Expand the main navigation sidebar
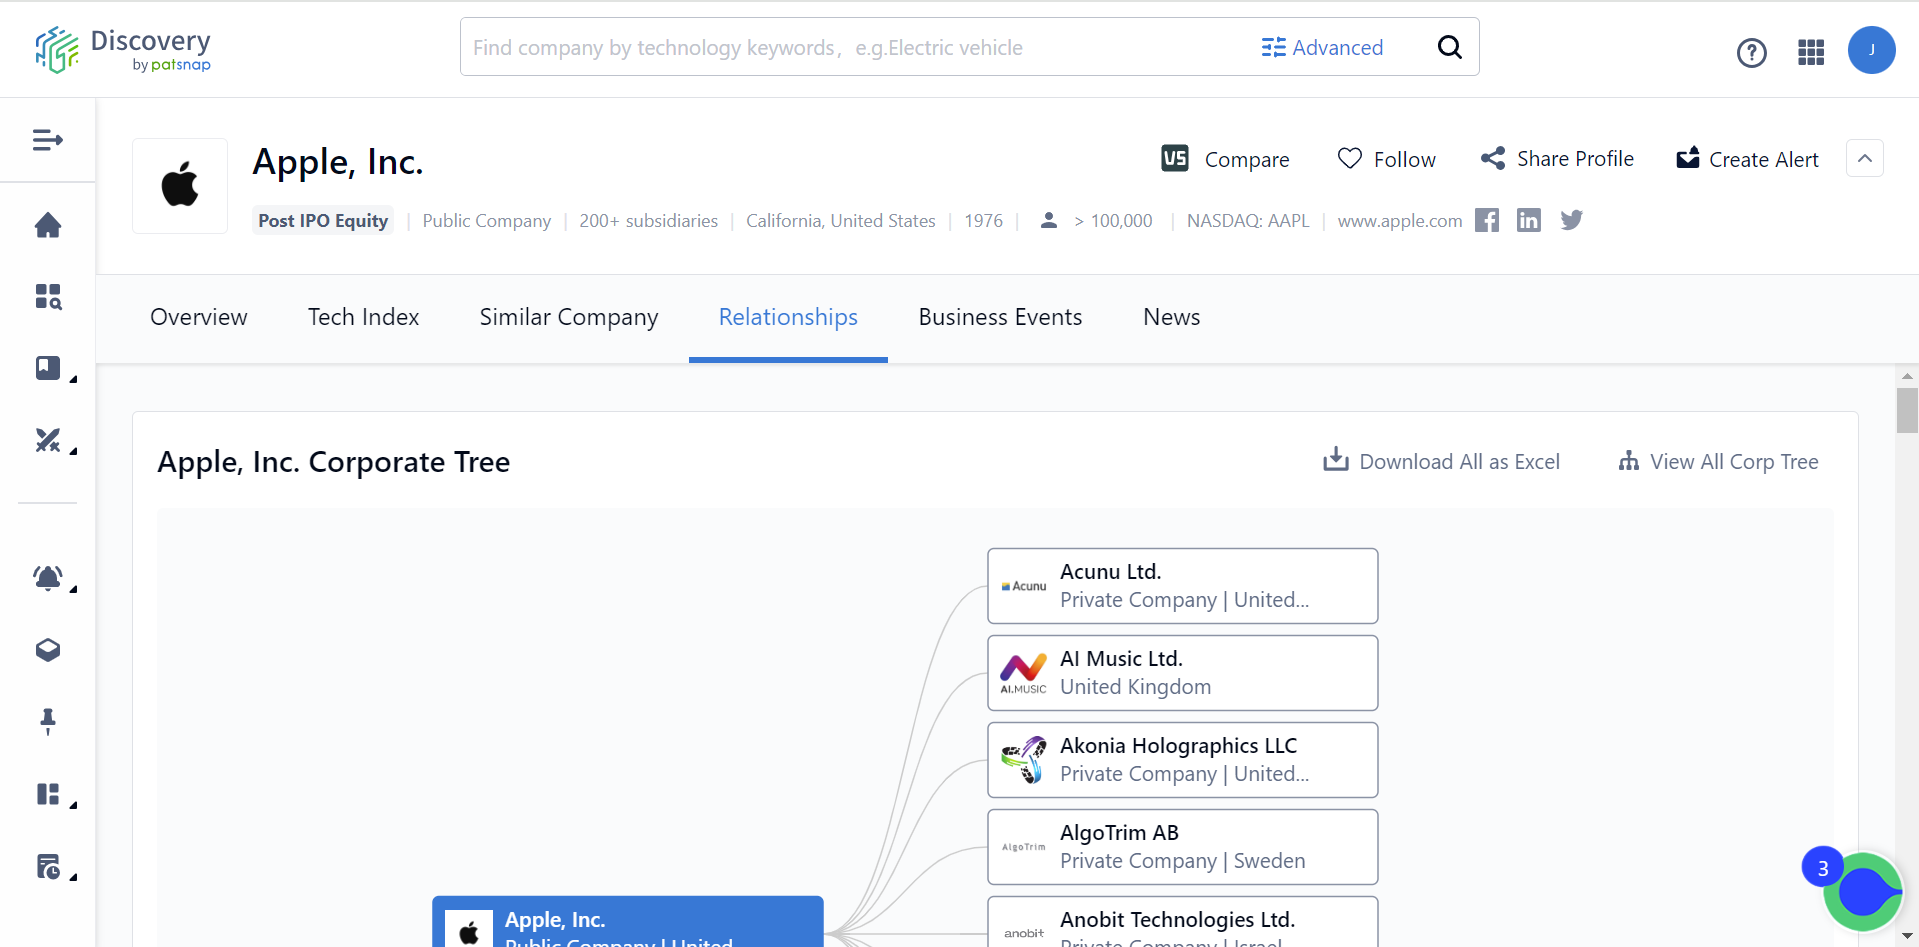The image size is (1919, 947). point(47,140)
